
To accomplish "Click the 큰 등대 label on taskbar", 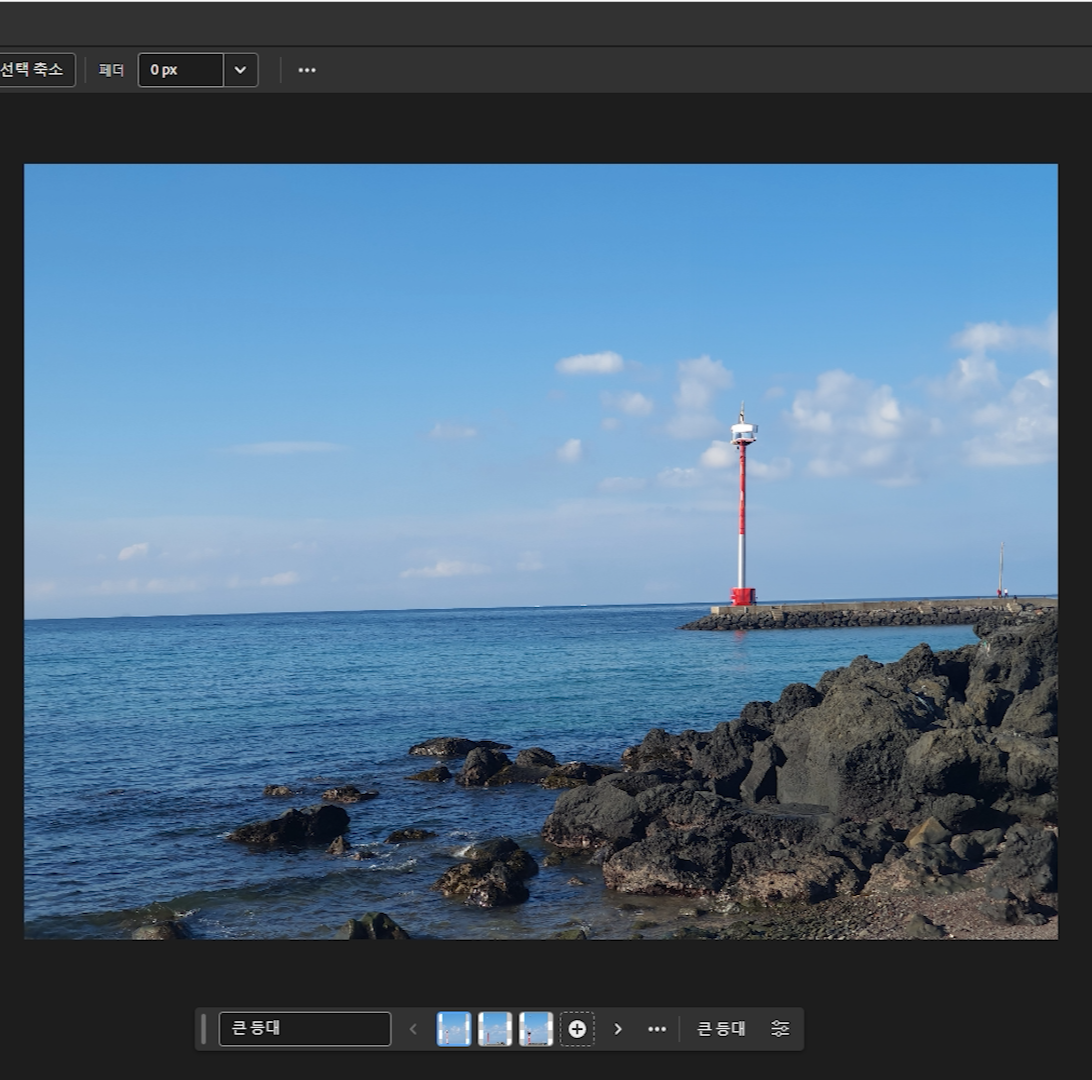I will click(721, 1028).
